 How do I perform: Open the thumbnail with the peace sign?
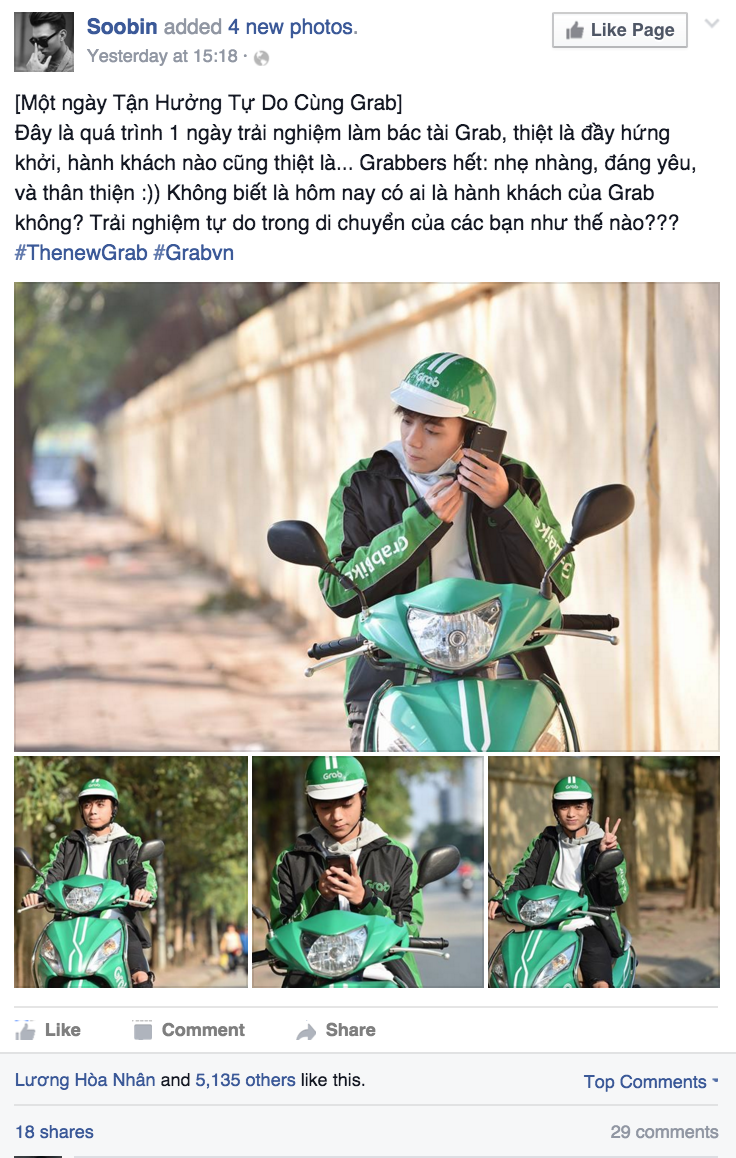pyautogui.click(x=604, y=871)
